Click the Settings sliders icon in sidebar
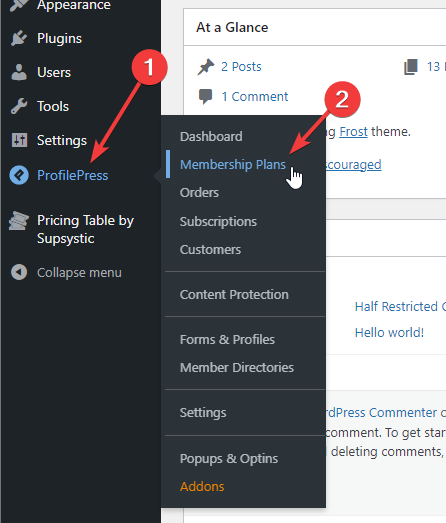The image size is (446, 523). click(19, 140)
